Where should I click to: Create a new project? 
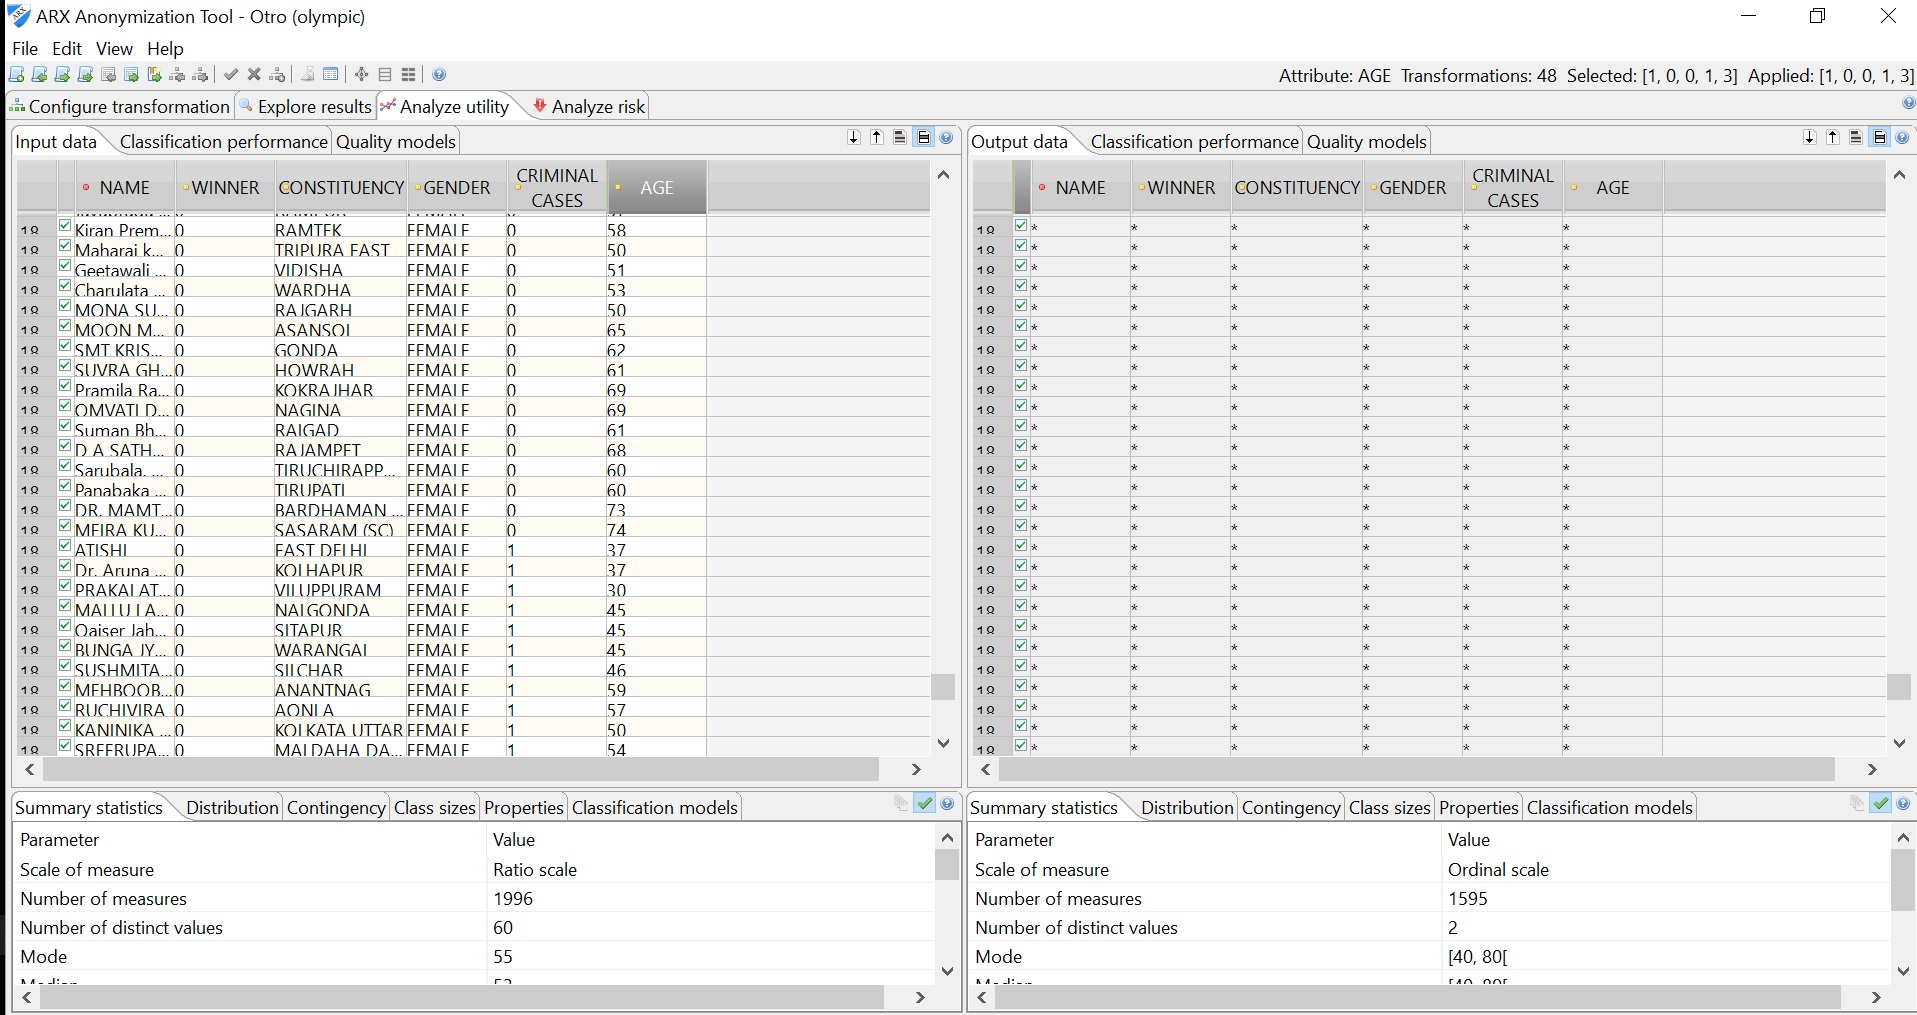tap(15, 74)
